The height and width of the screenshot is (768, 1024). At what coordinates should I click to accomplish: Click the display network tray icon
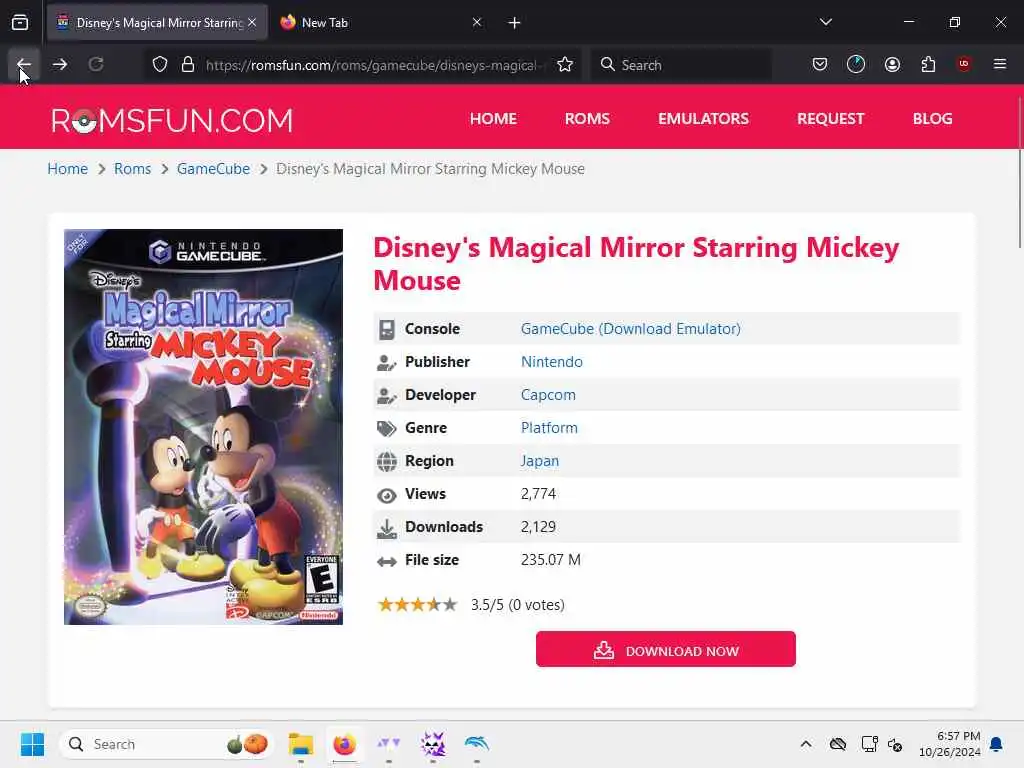[869, 744]
